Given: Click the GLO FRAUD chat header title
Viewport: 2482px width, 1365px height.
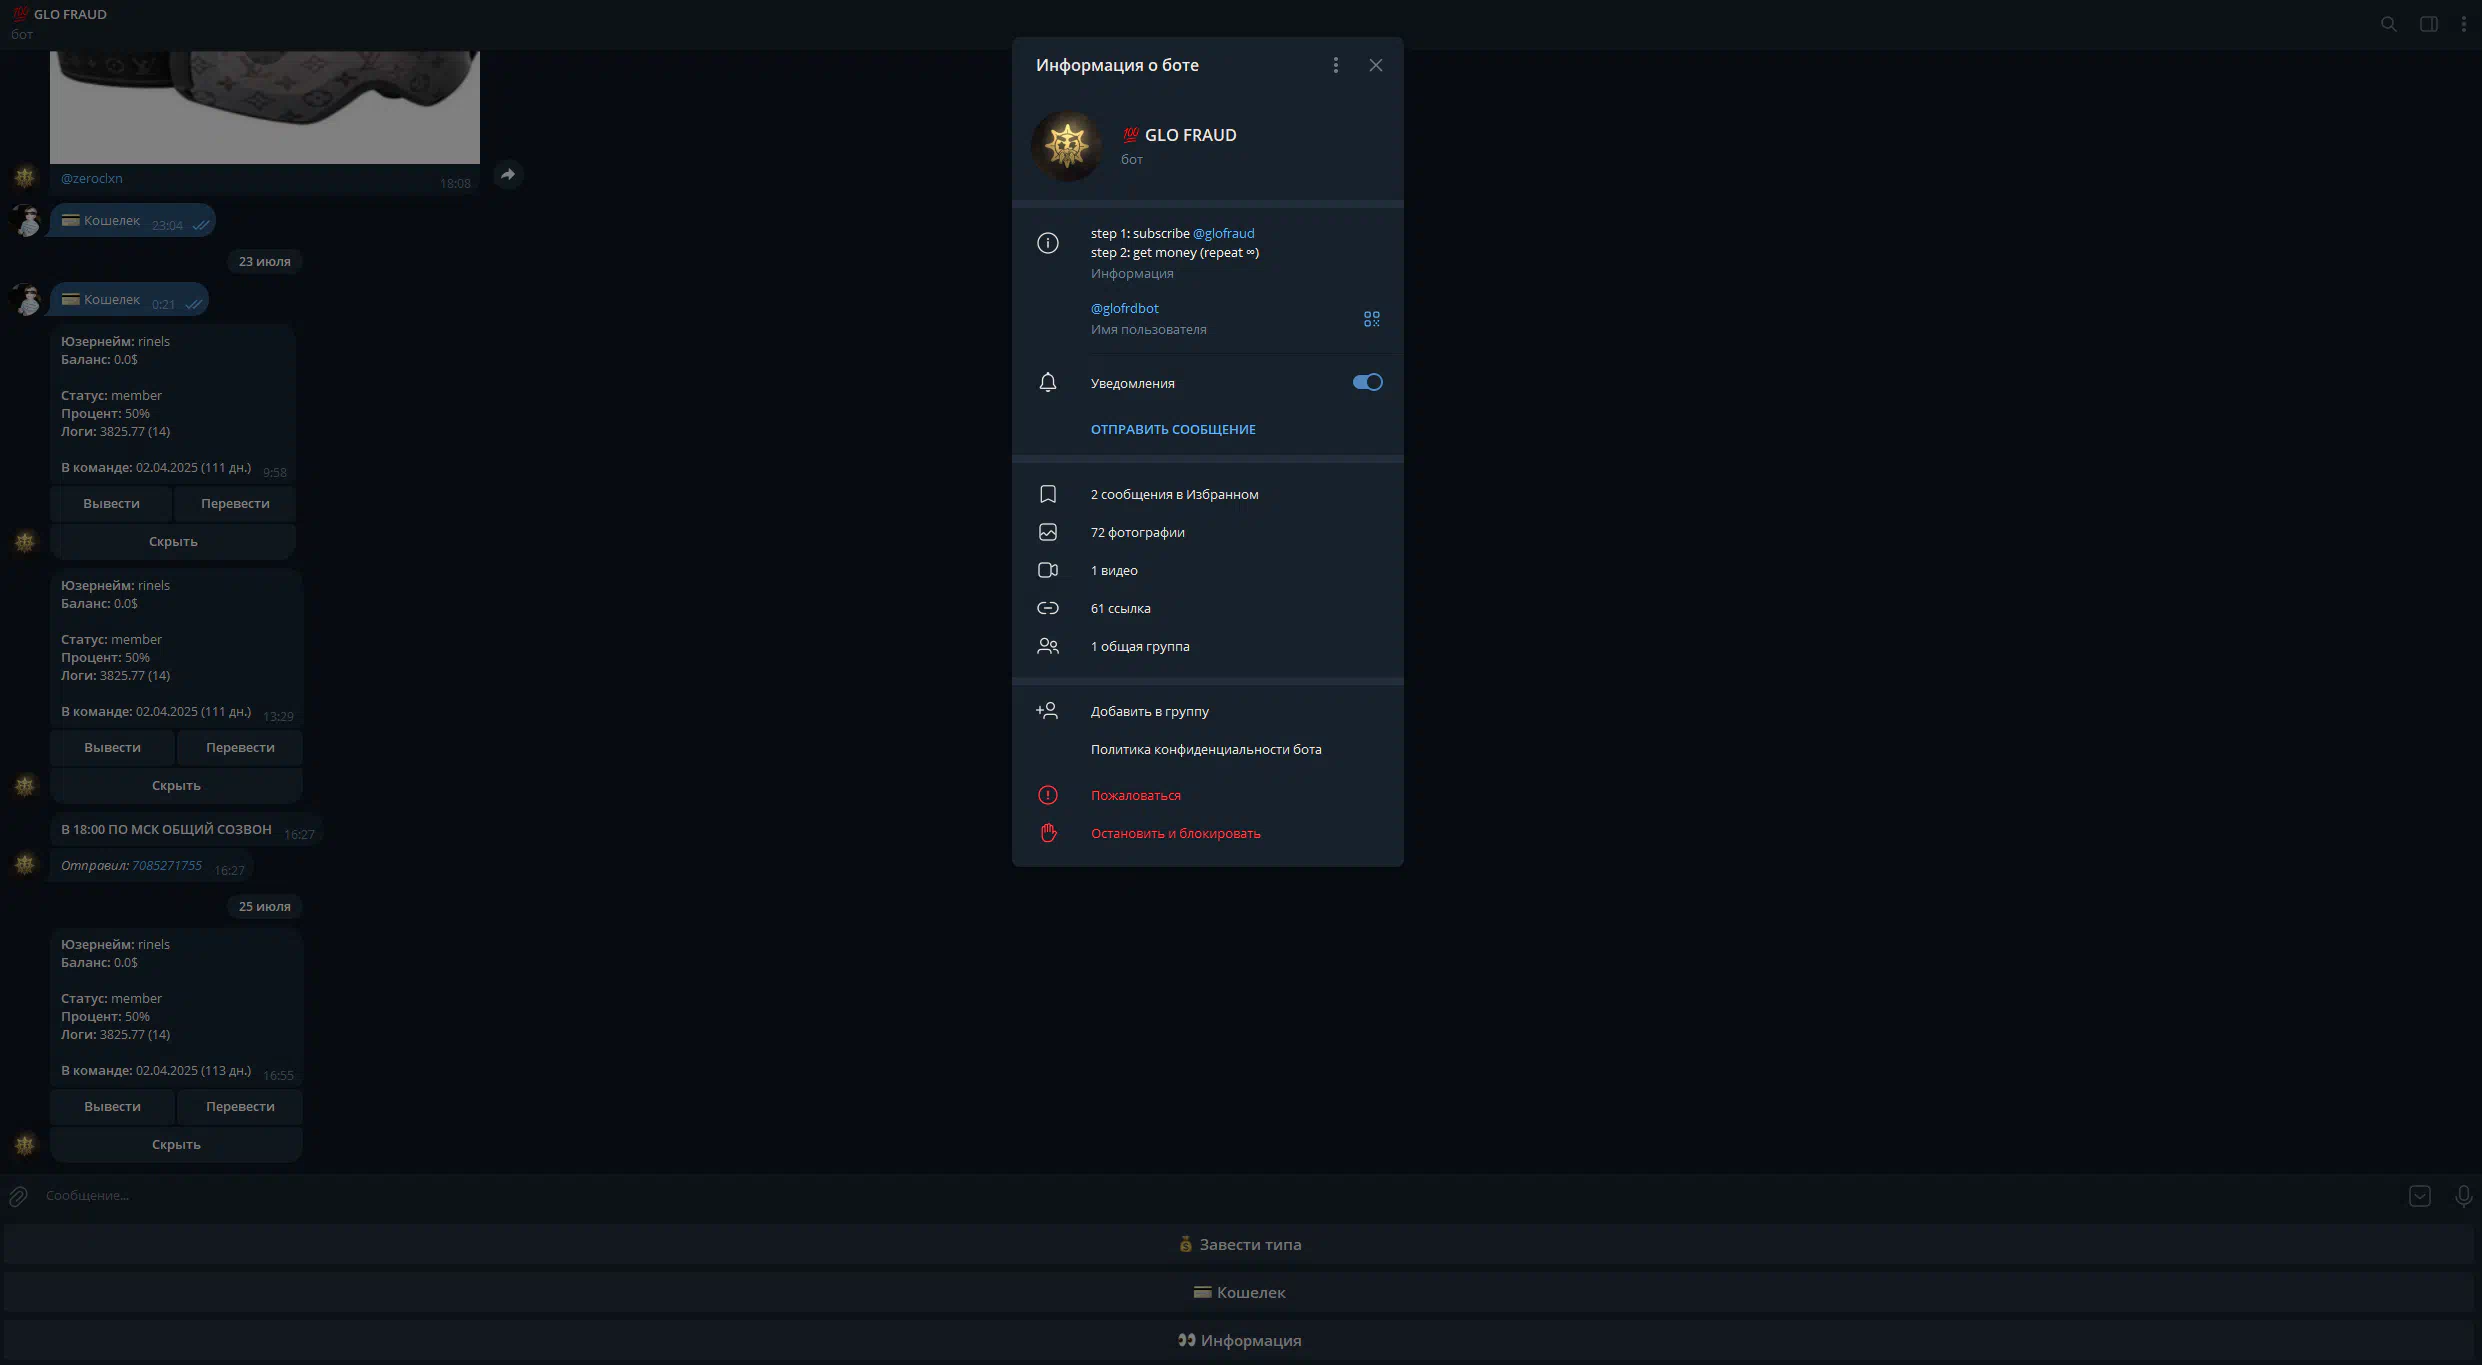Looking at the screenshot, I should tap(70, 14).
